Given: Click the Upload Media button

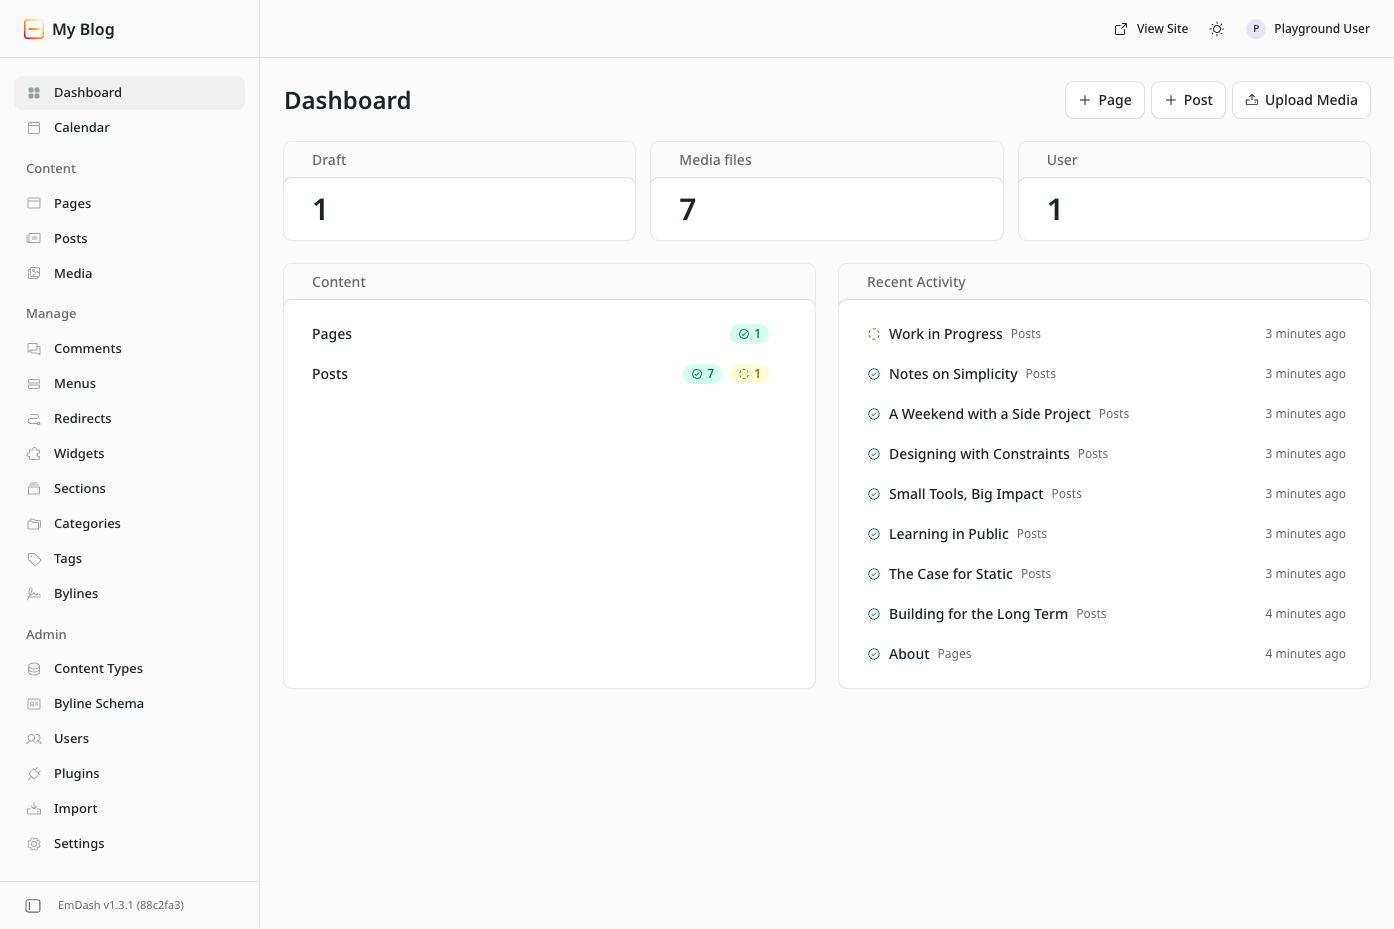Looking at the screenshot, I should tap(1301, 100).
